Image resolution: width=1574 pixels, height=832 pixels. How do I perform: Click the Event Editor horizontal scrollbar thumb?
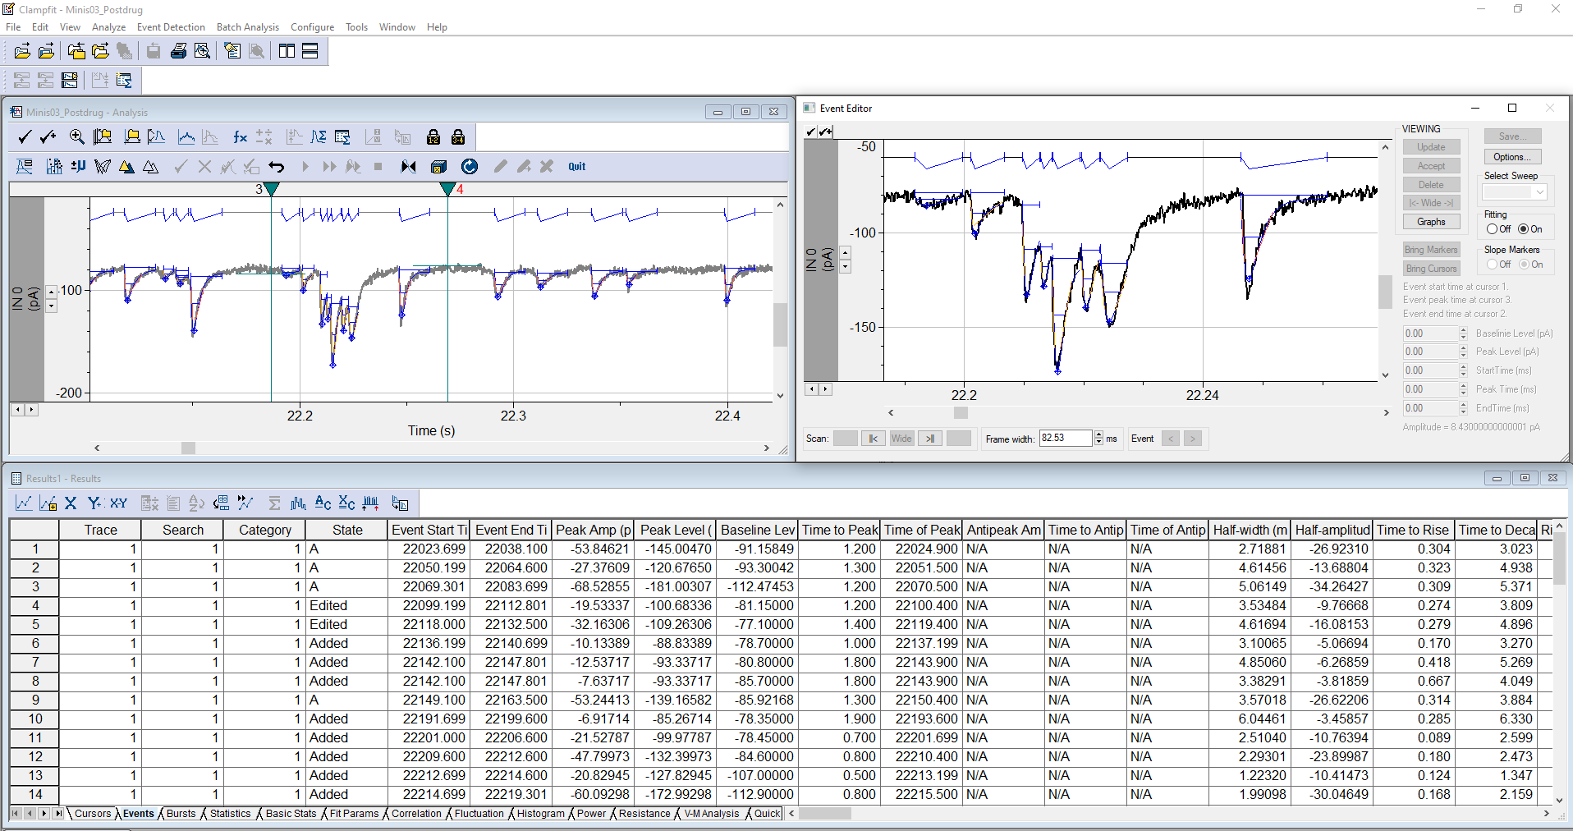[960, 413]
